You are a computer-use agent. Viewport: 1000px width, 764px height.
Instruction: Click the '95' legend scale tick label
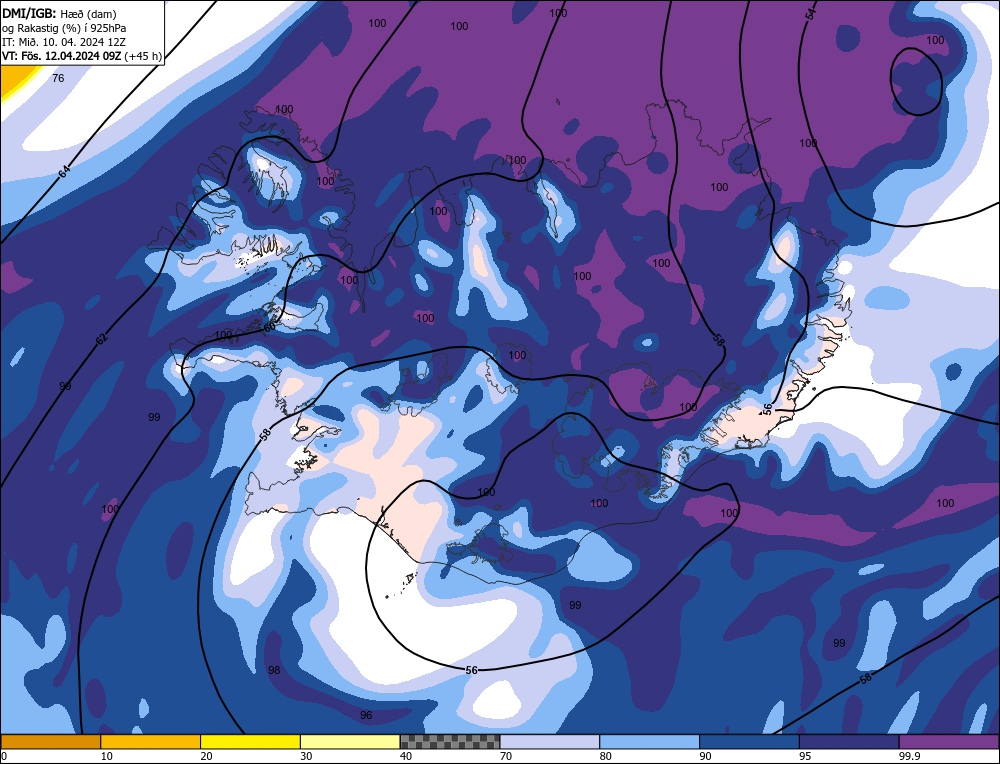pyautogui.click(x=805, y=757)
